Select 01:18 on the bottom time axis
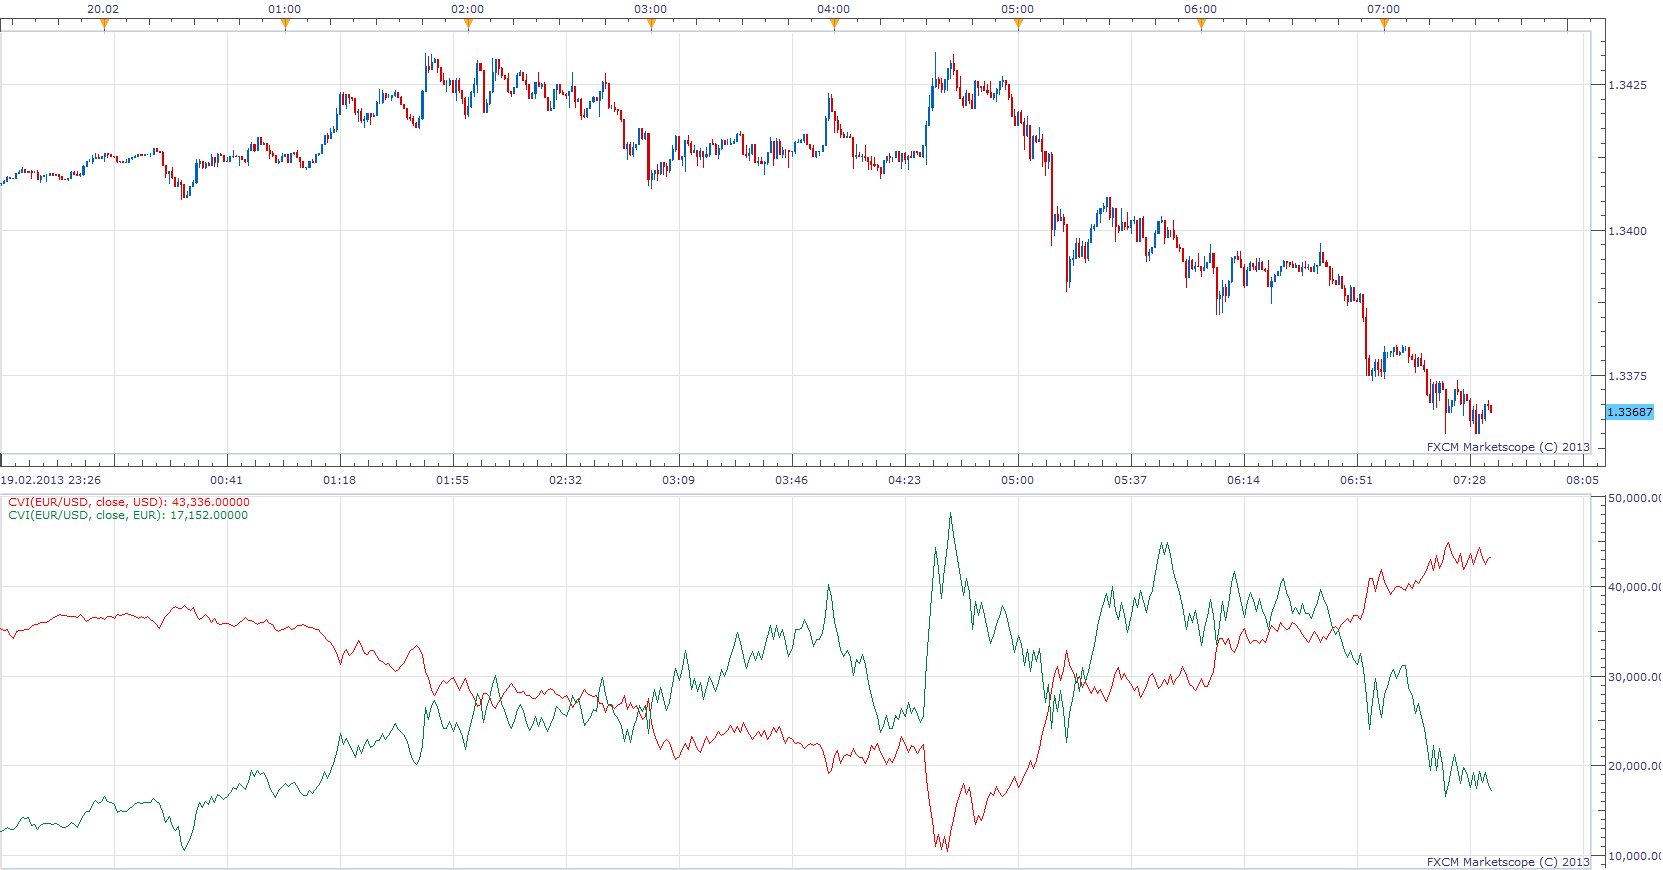The width and height of the screenshot is (1663, 870). pos(339,480)
